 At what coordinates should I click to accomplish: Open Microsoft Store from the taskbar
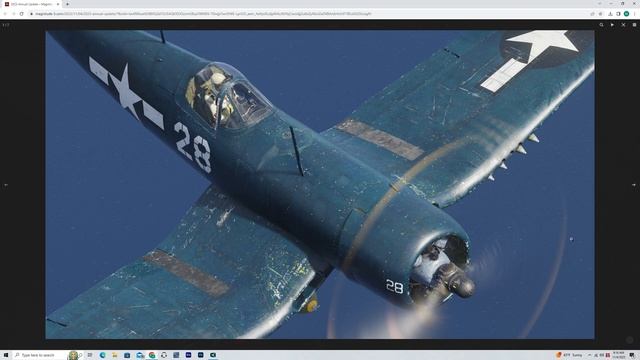[x=127, y=355]
